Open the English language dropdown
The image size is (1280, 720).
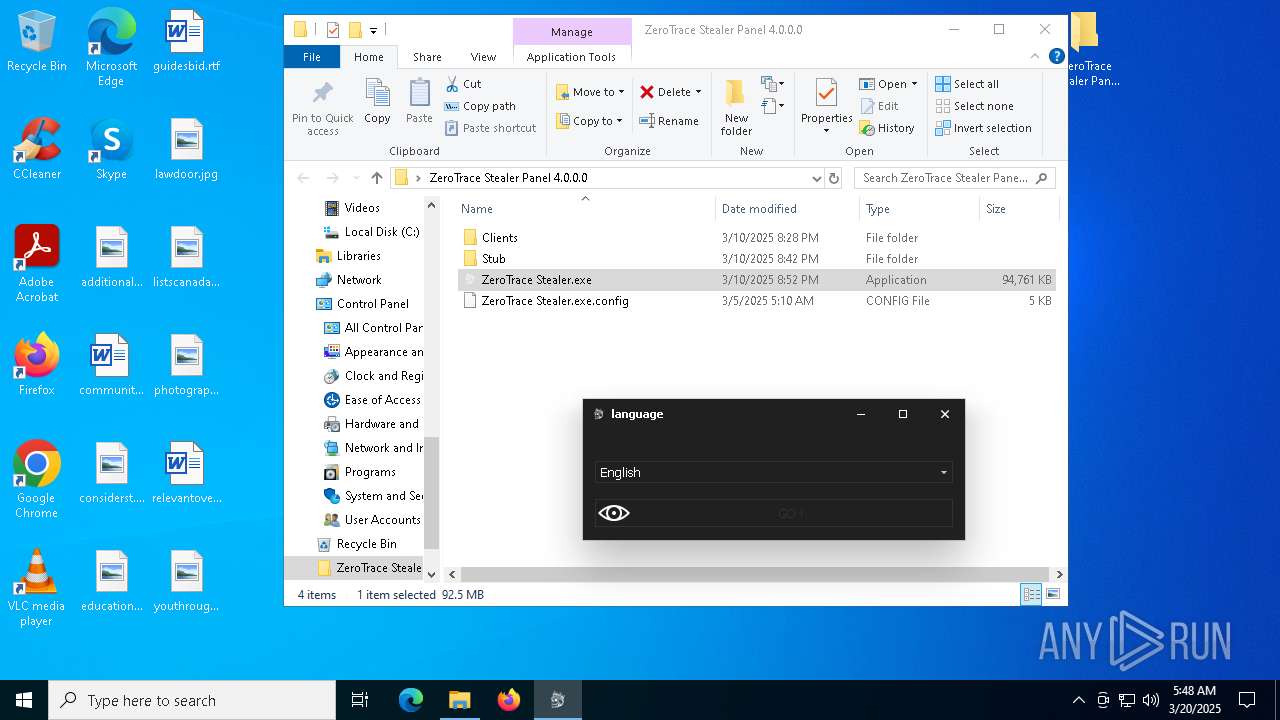point(773,472)
